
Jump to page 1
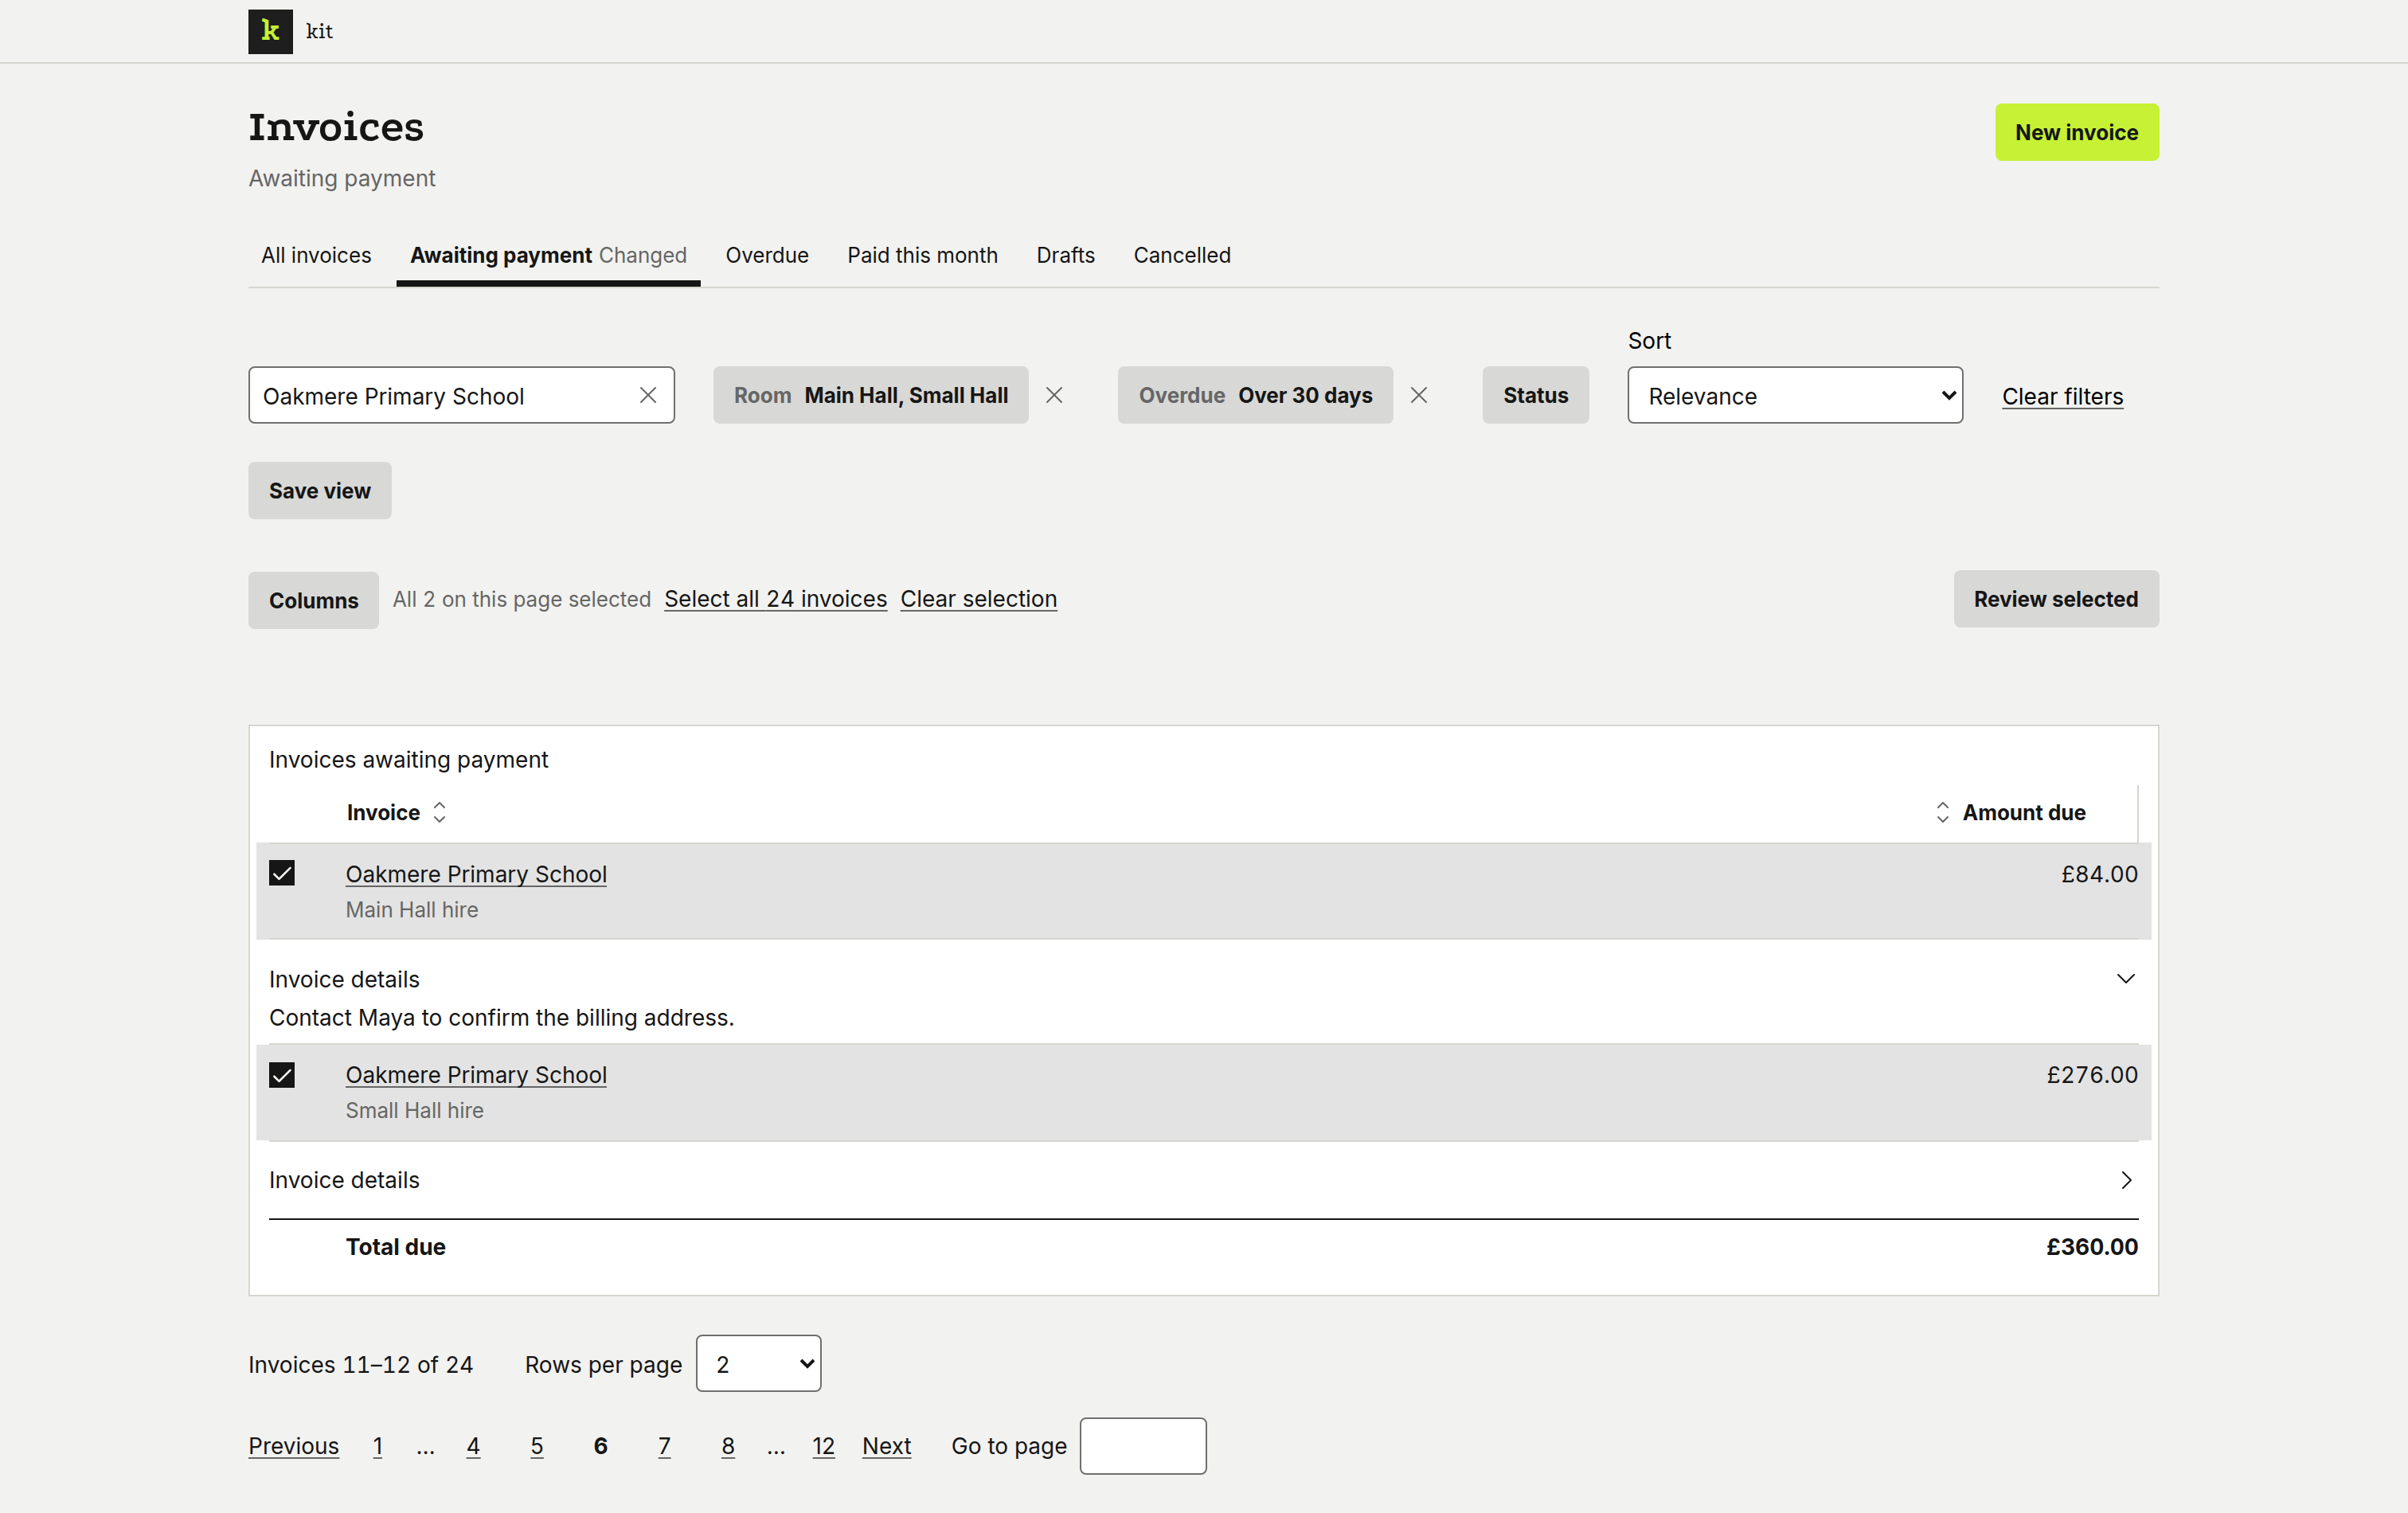pyautogui.click(x=378, y=1446)
